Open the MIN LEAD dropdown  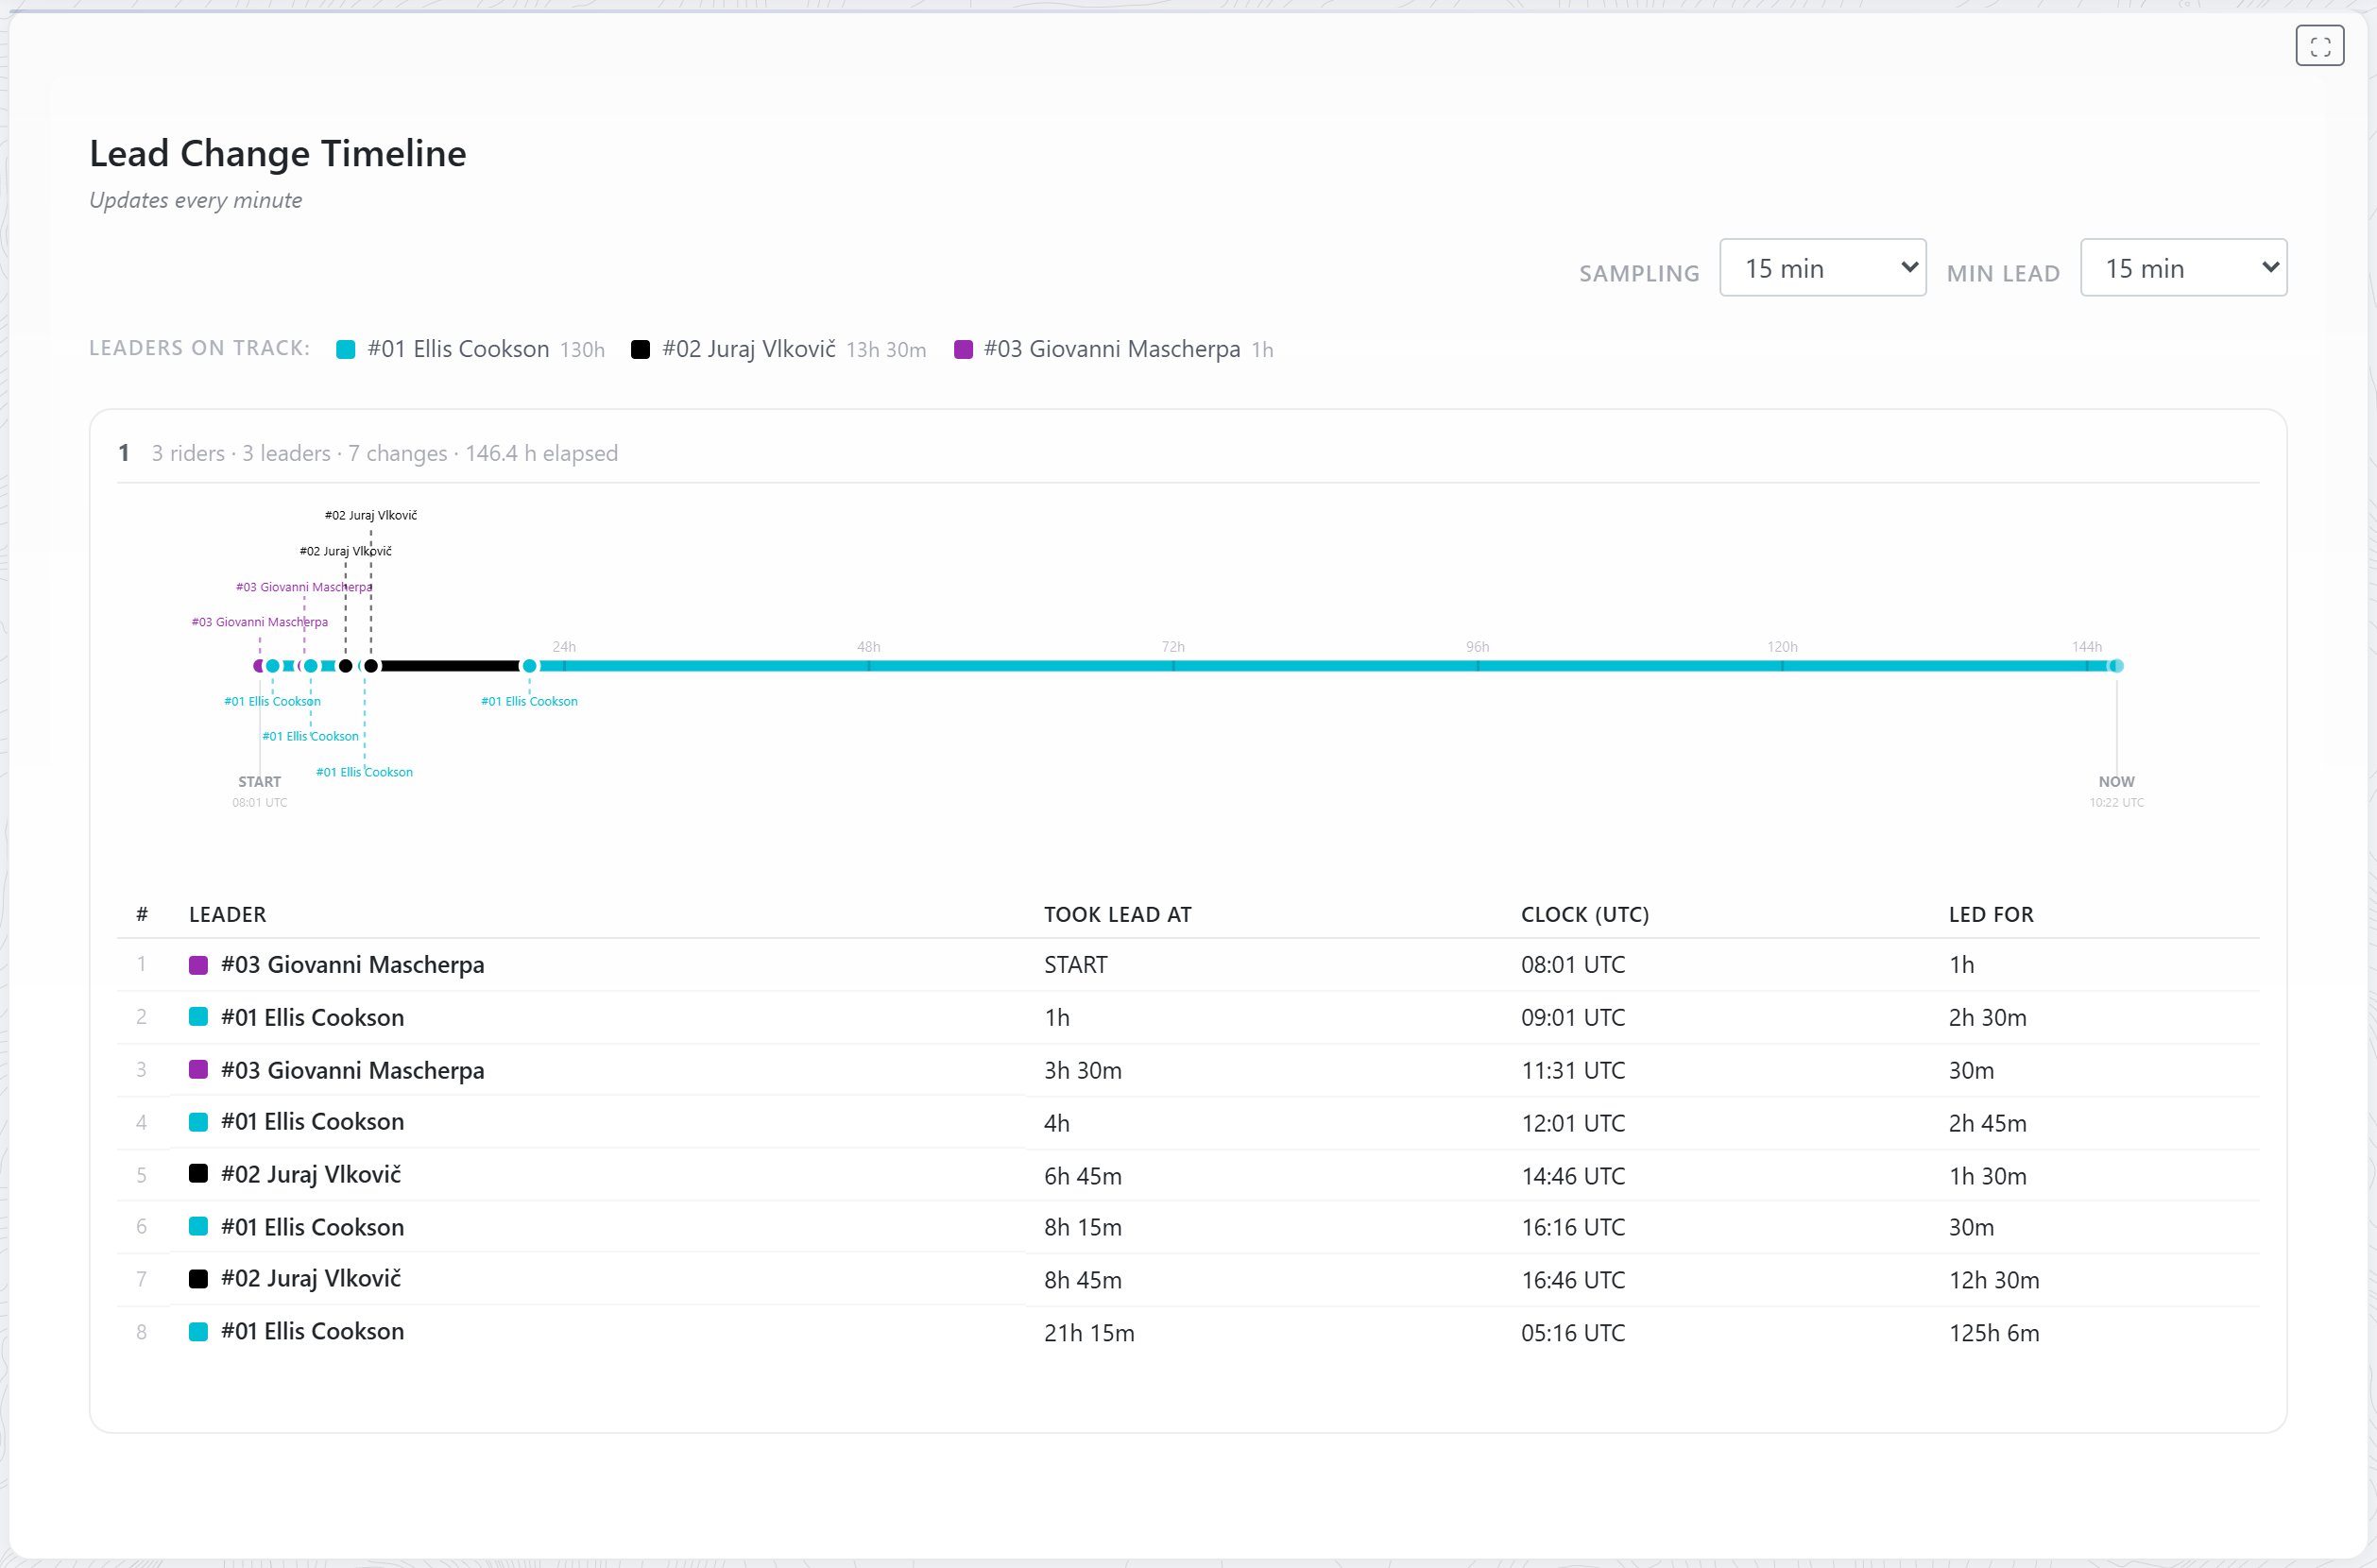2183,268
